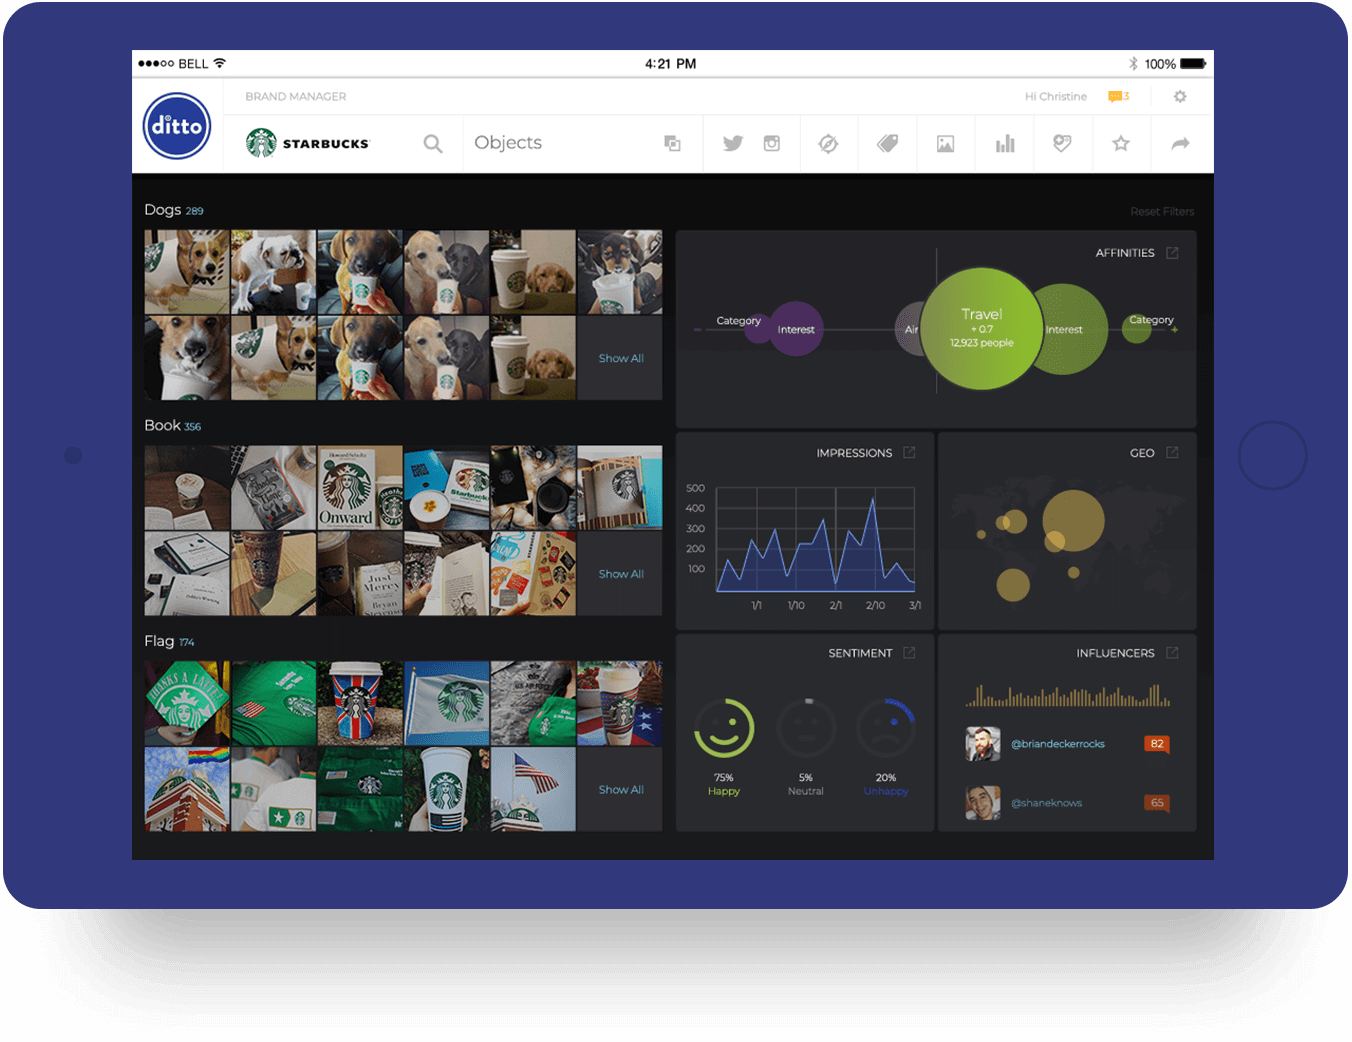
Task: Click the overlapping squares icon in toolbar
Action: (x=673, y=144)
